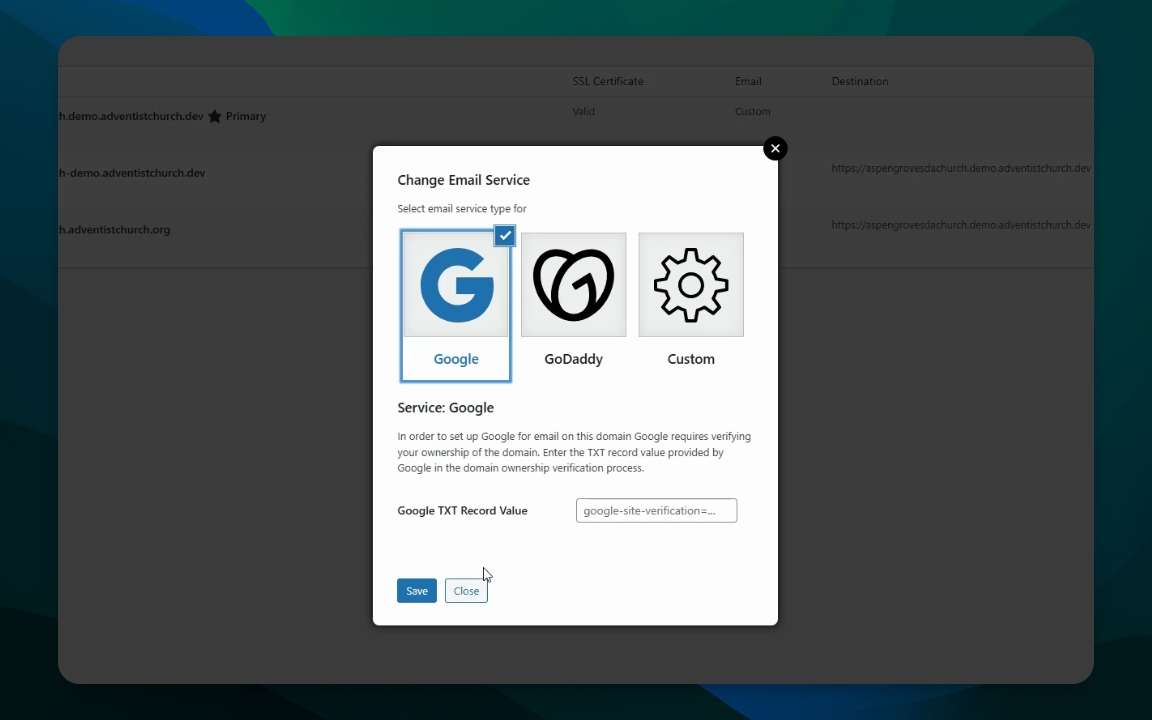Click the 'Primary' label next to the star

click(245, 116)
